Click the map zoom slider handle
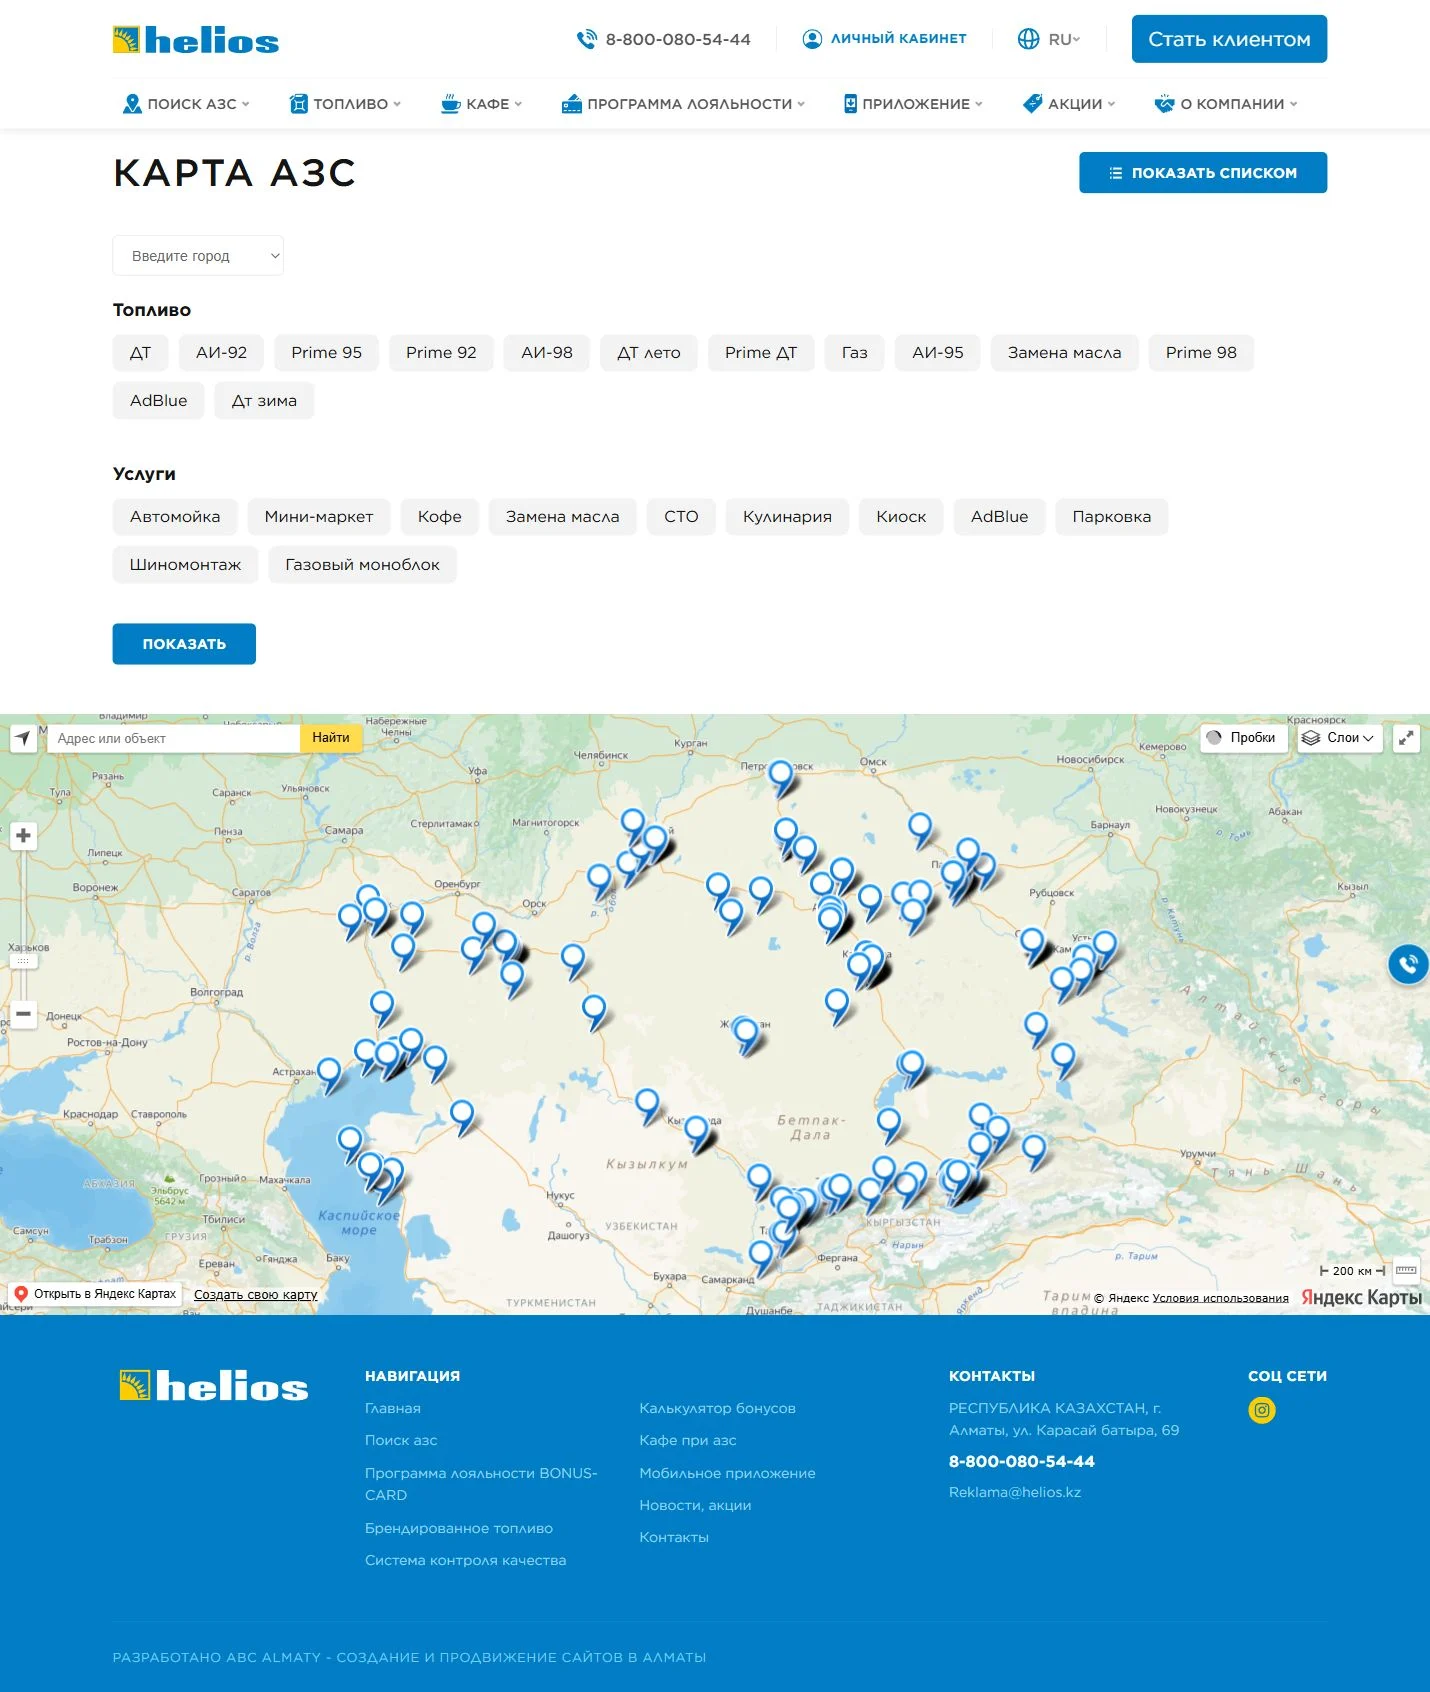1430x1692 pixels. pyautogui.click(x=23, y=961)
